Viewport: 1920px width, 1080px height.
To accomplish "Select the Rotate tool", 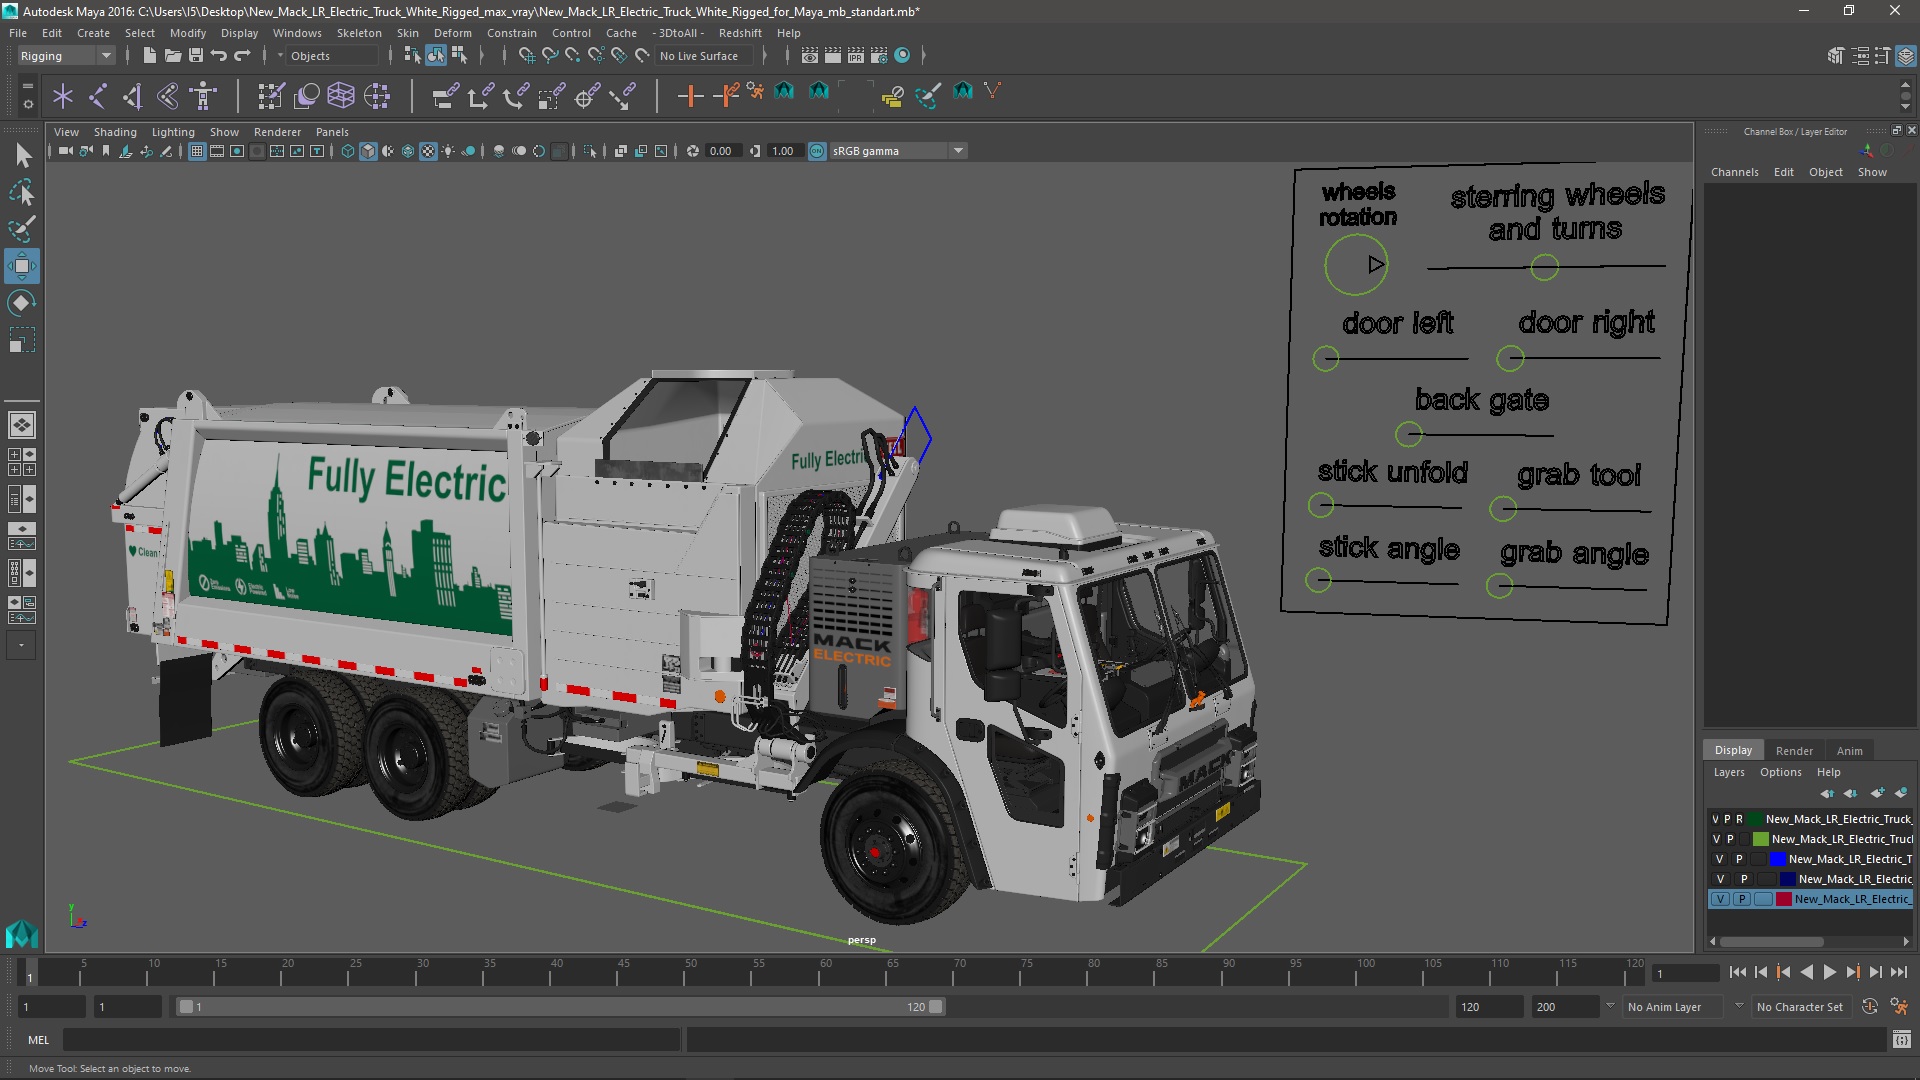I will [x=21, y=303].
